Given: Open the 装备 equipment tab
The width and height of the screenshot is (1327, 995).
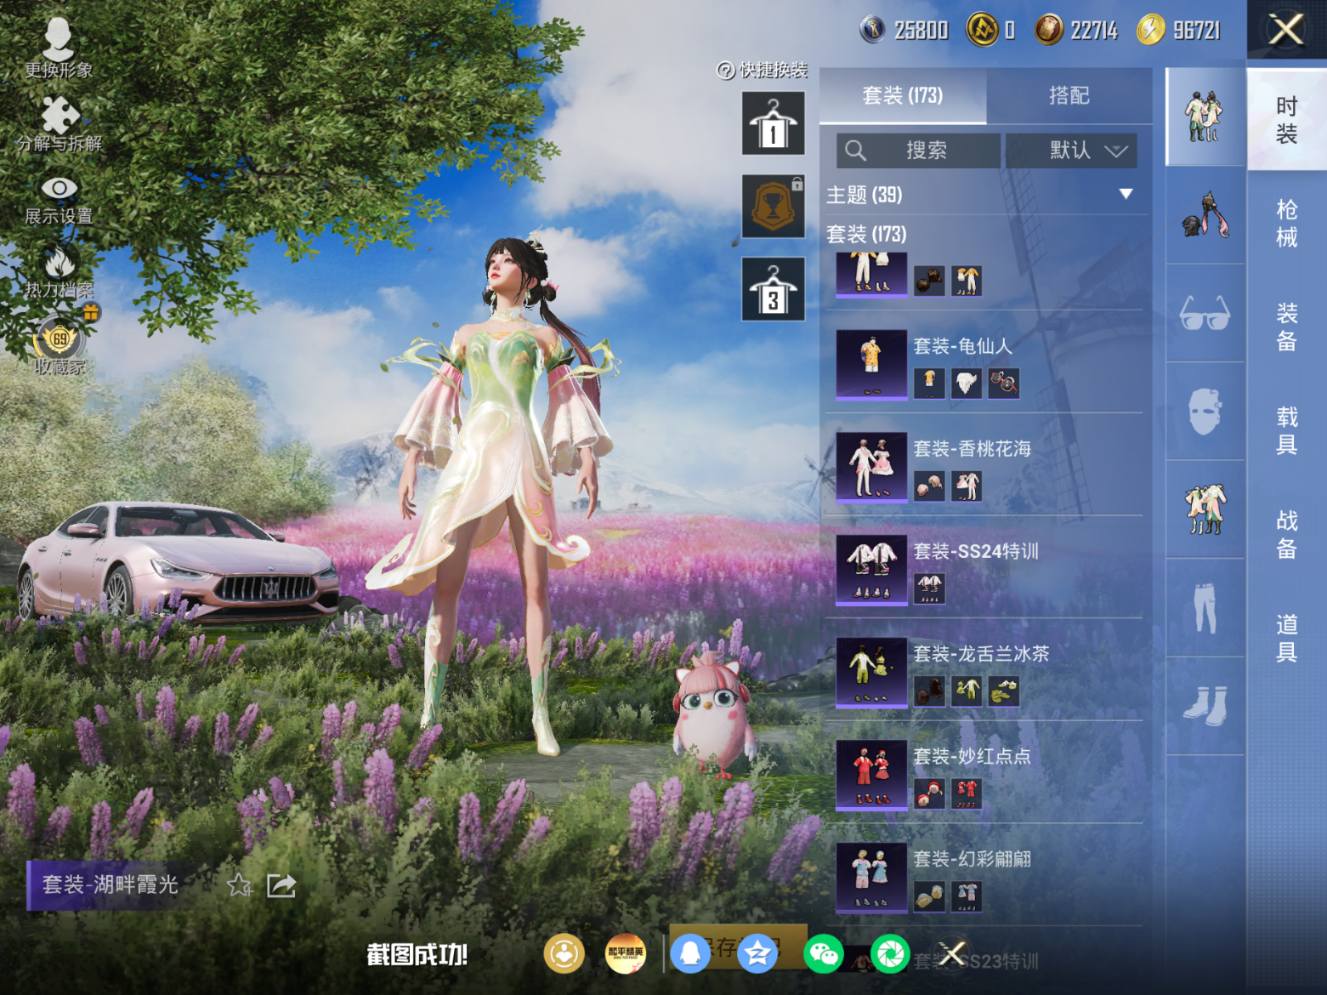Looking at the screenshot, I should tap(1287, 327).
